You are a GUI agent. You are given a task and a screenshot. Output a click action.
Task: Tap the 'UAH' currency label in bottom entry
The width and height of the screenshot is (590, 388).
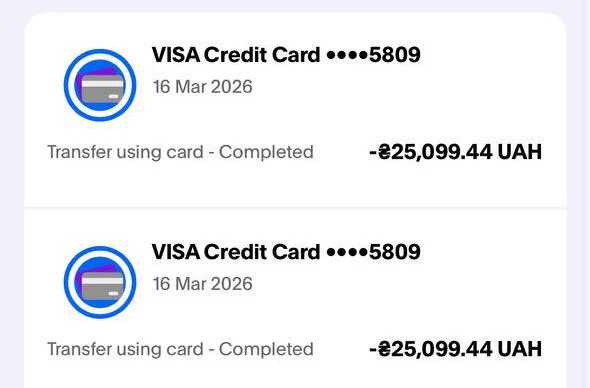pos(520,349)
